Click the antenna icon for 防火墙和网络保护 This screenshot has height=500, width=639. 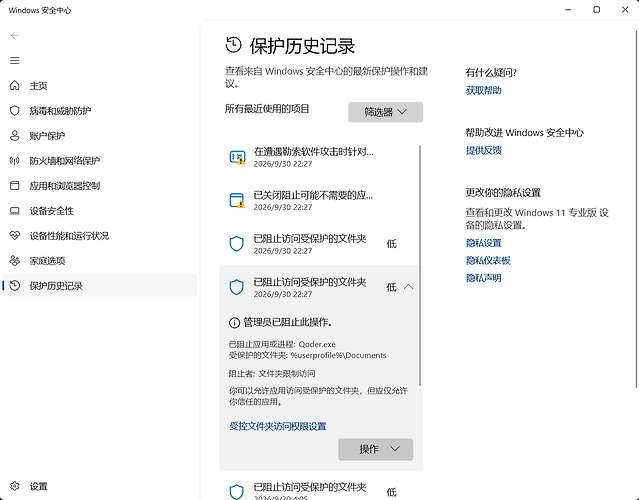point(15,161)
